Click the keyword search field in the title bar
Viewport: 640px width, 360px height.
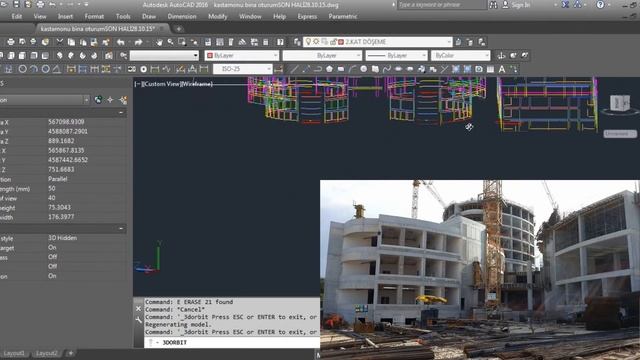tap(442, 5)
